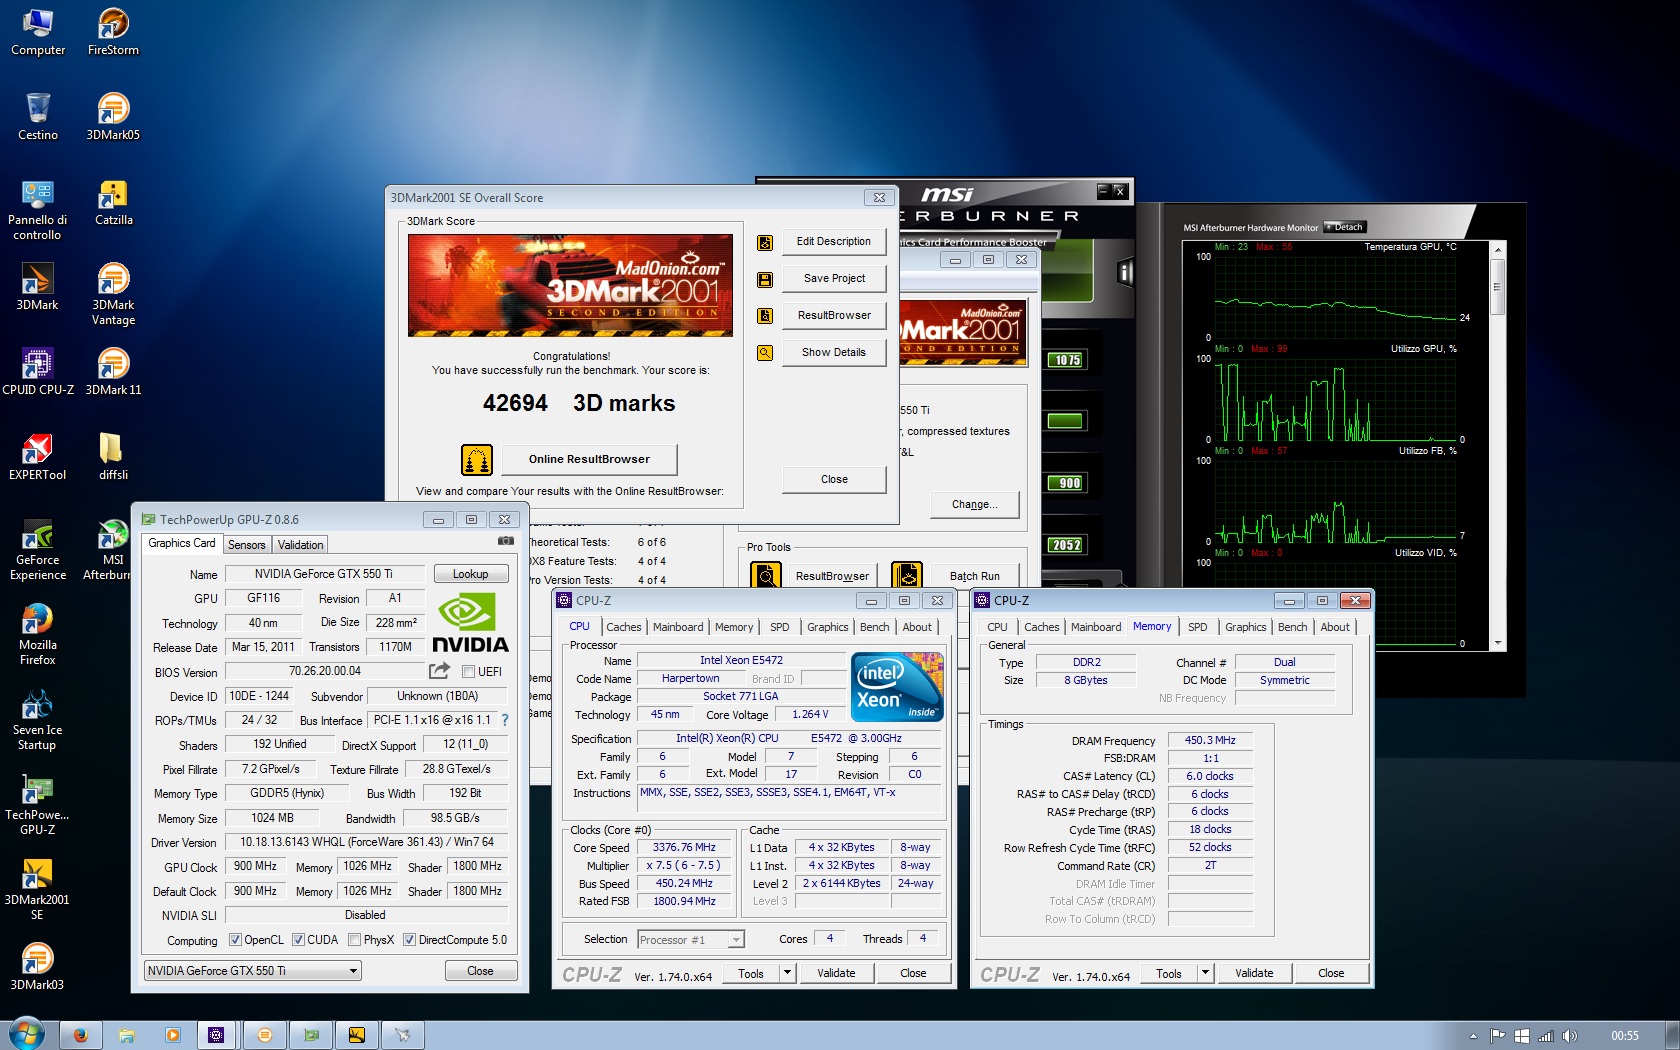Click the Close button in GPU-Z window
1680x1050 pixels.
[x=480, y=971]
